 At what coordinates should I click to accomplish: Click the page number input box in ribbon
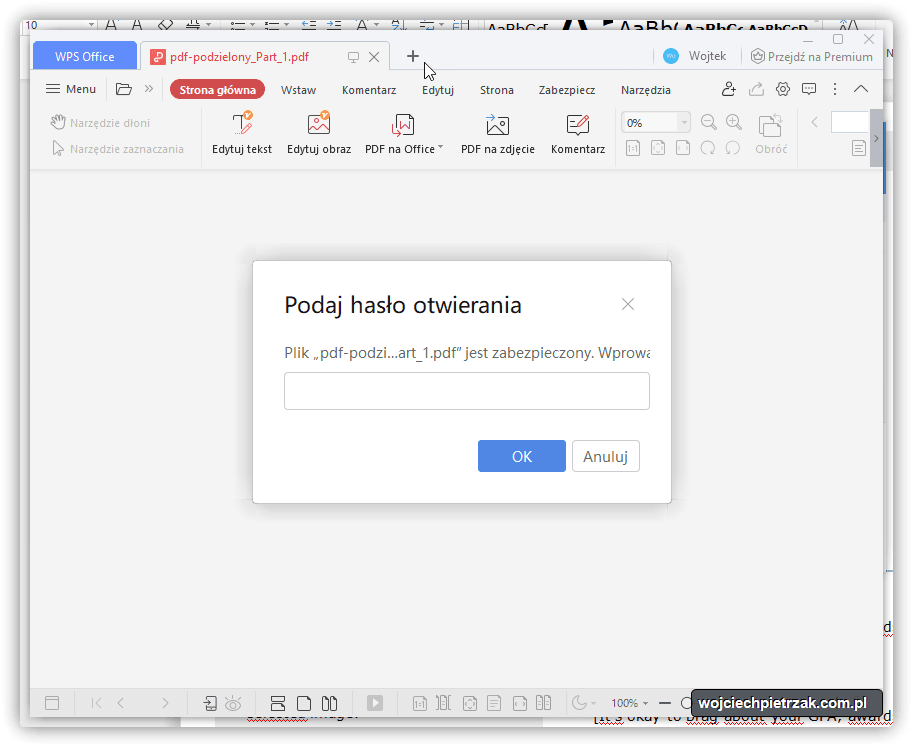[850, 122]
